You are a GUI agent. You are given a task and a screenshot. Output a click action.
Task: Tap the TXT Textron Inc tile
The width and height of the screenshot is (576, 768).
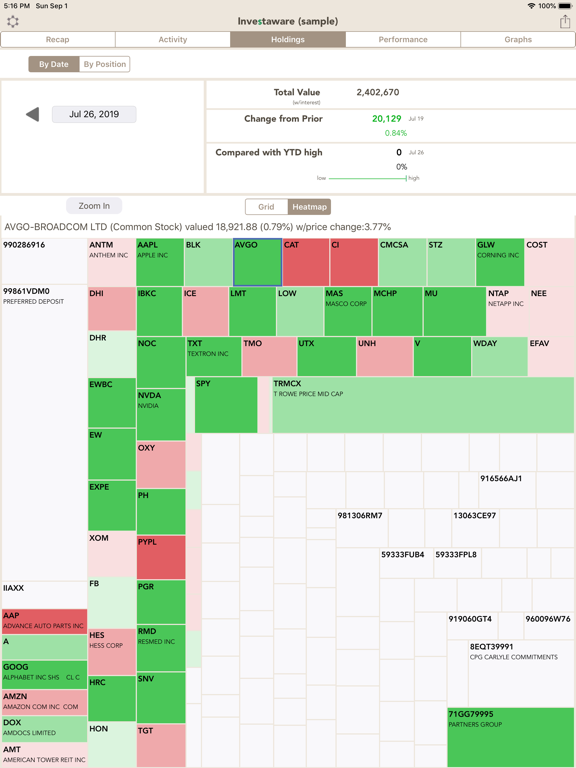tap(214, 357)
